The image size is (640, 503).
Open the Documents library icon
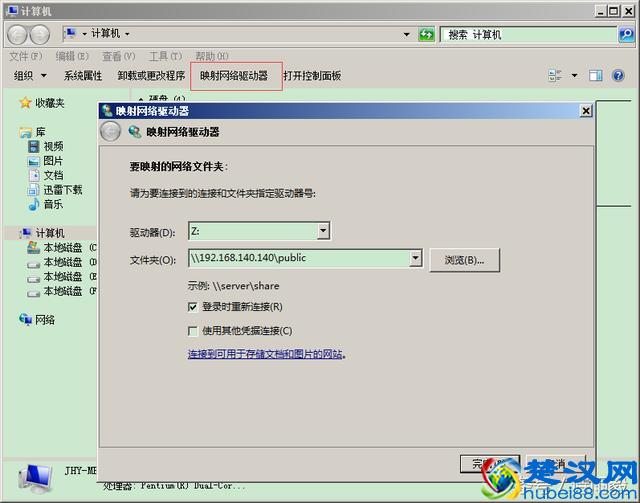point(33,175)
